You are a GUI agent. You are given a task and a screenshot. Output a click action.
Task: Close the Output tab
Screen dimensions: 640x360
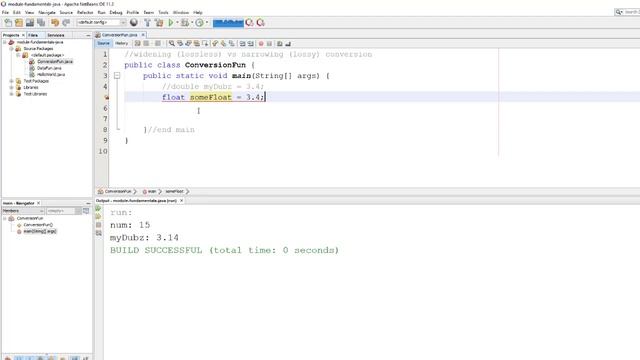pyautogui.click(x=182, y=201)
